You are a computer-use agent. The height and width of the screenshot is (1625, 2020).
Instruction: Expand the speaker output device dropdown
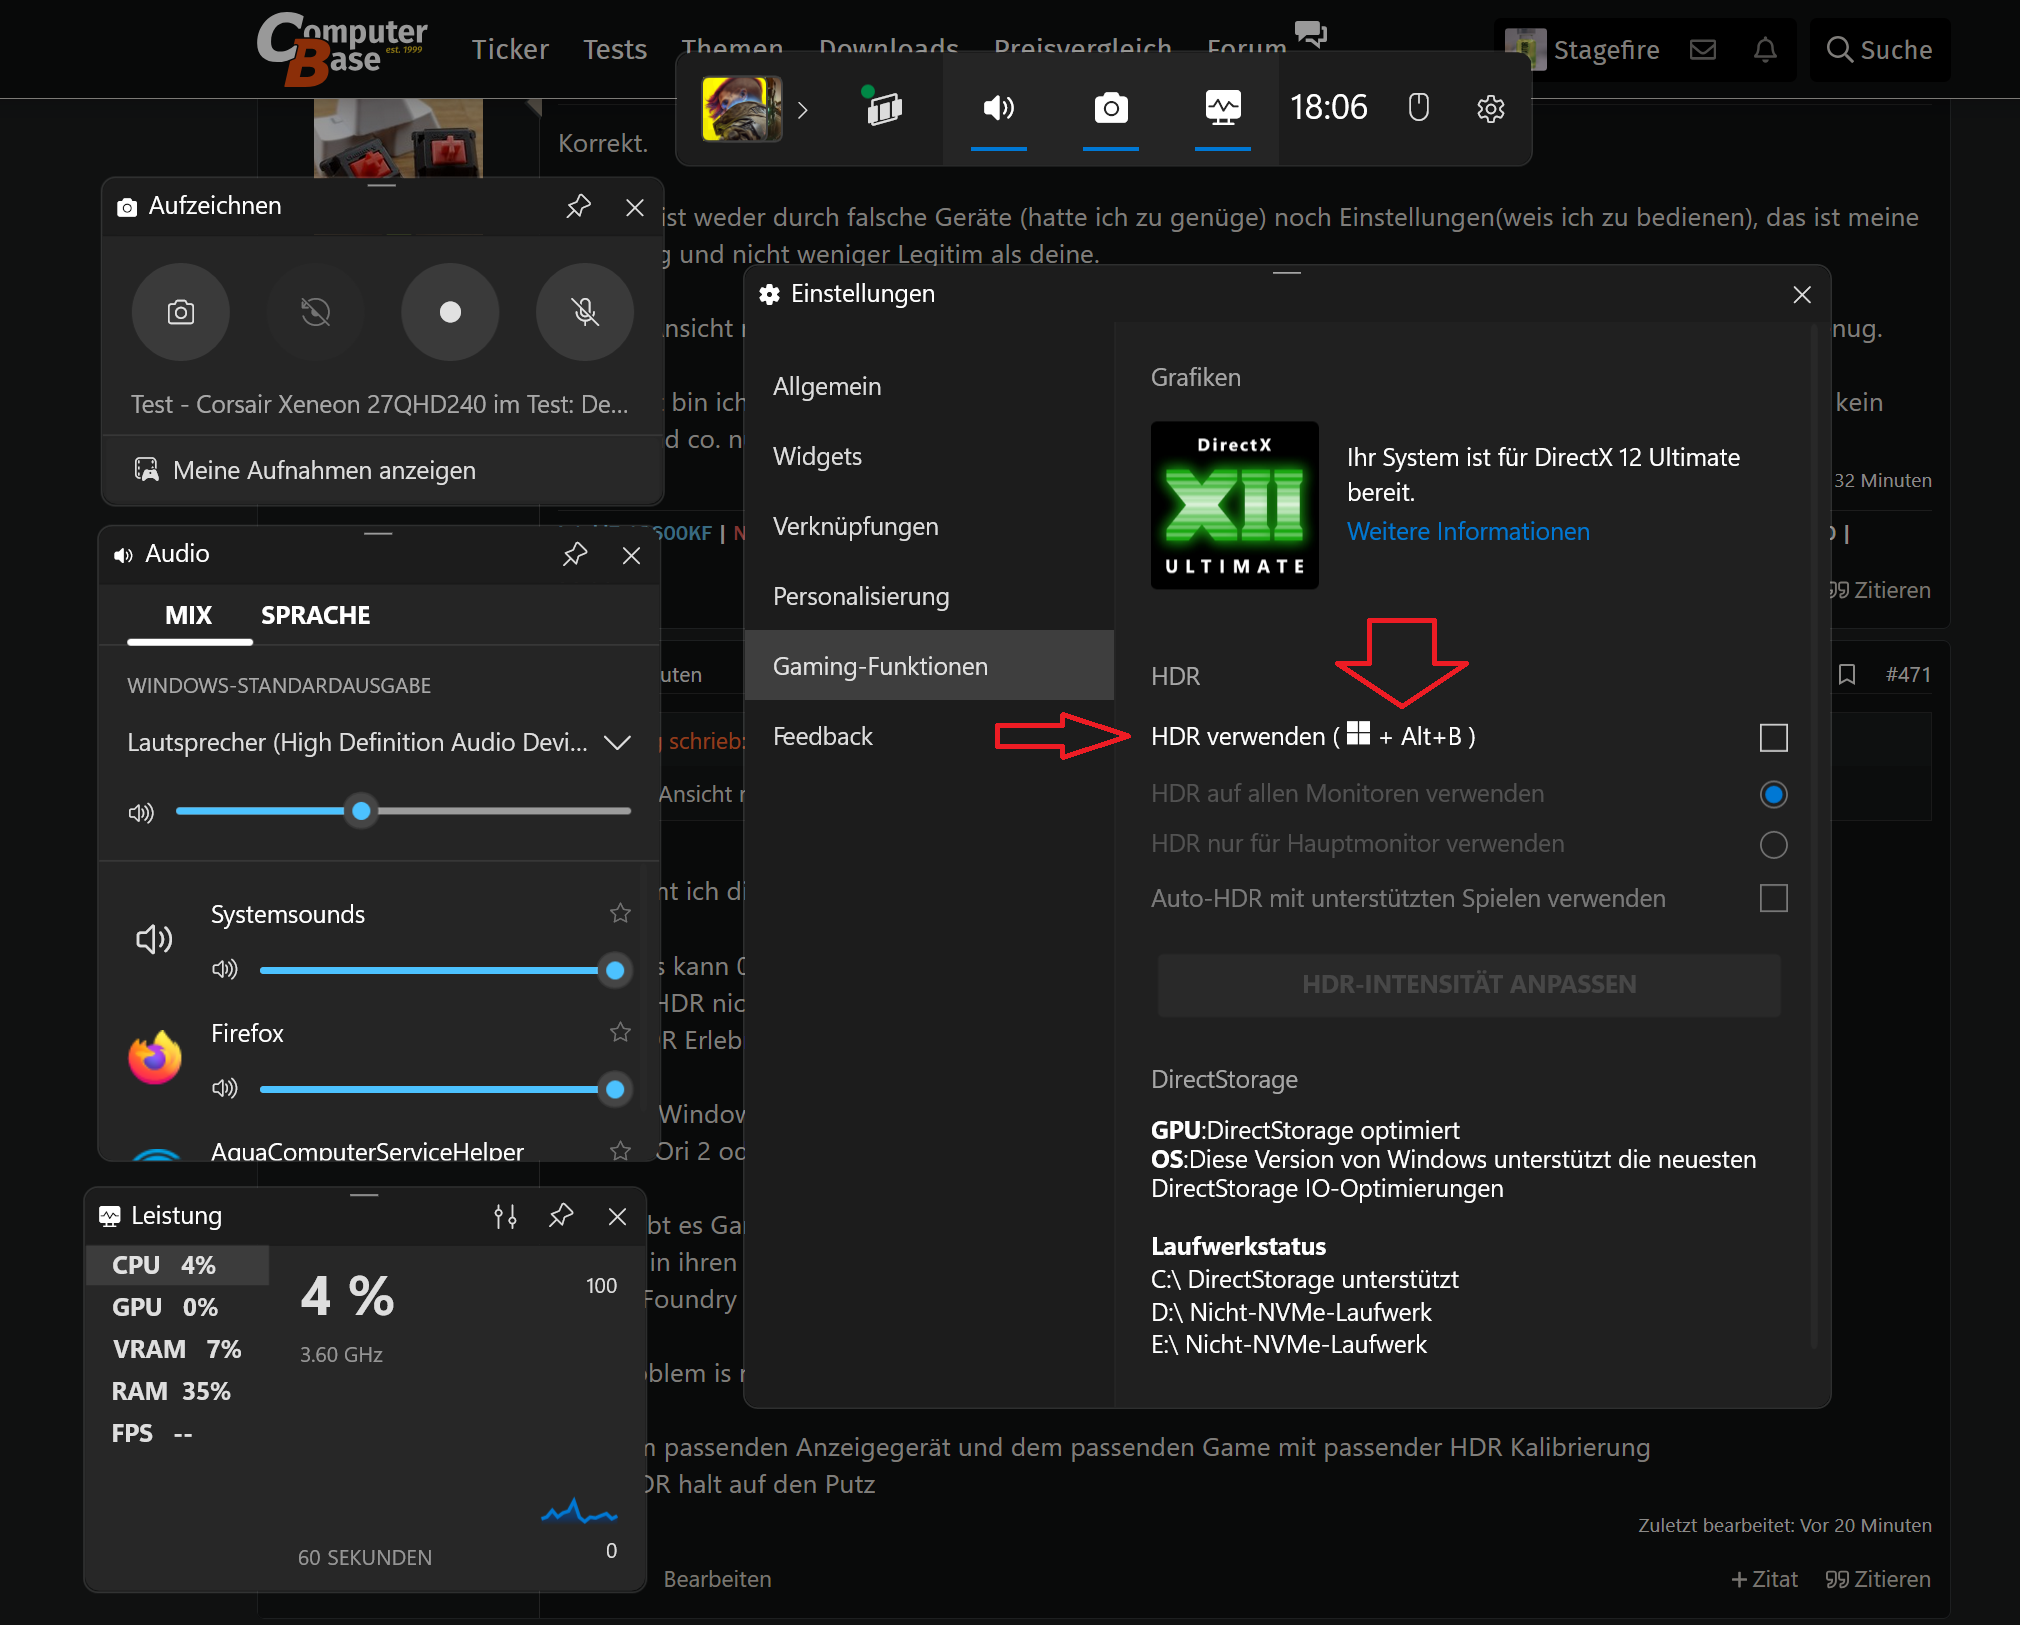618,743
